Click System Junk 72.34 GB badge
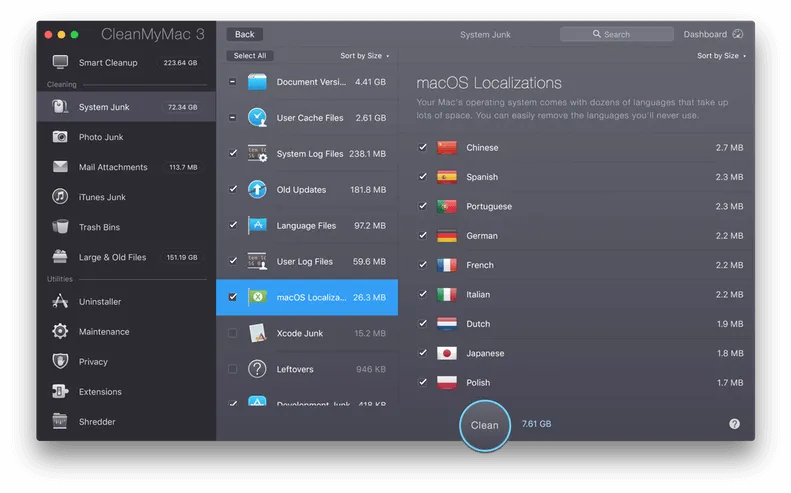 point(183,107)
